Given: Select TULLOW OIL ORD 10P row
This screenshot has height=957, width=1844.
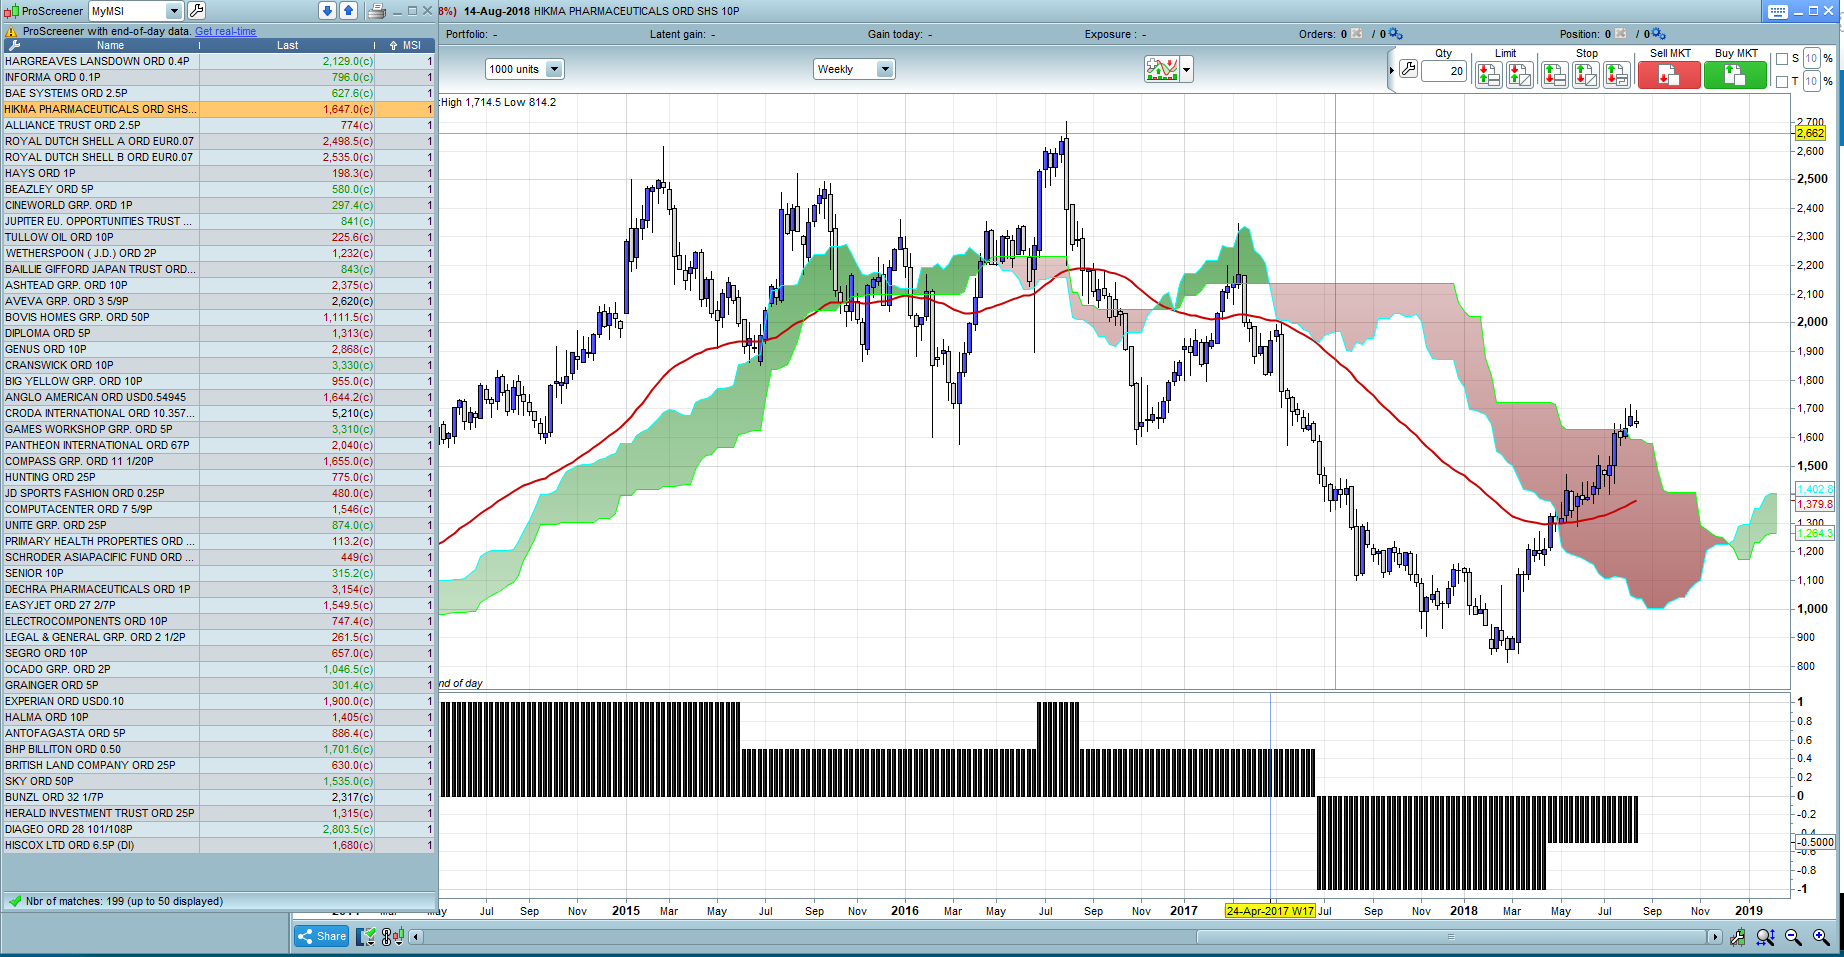Looking at the screenshot, I should click(218, 237).
